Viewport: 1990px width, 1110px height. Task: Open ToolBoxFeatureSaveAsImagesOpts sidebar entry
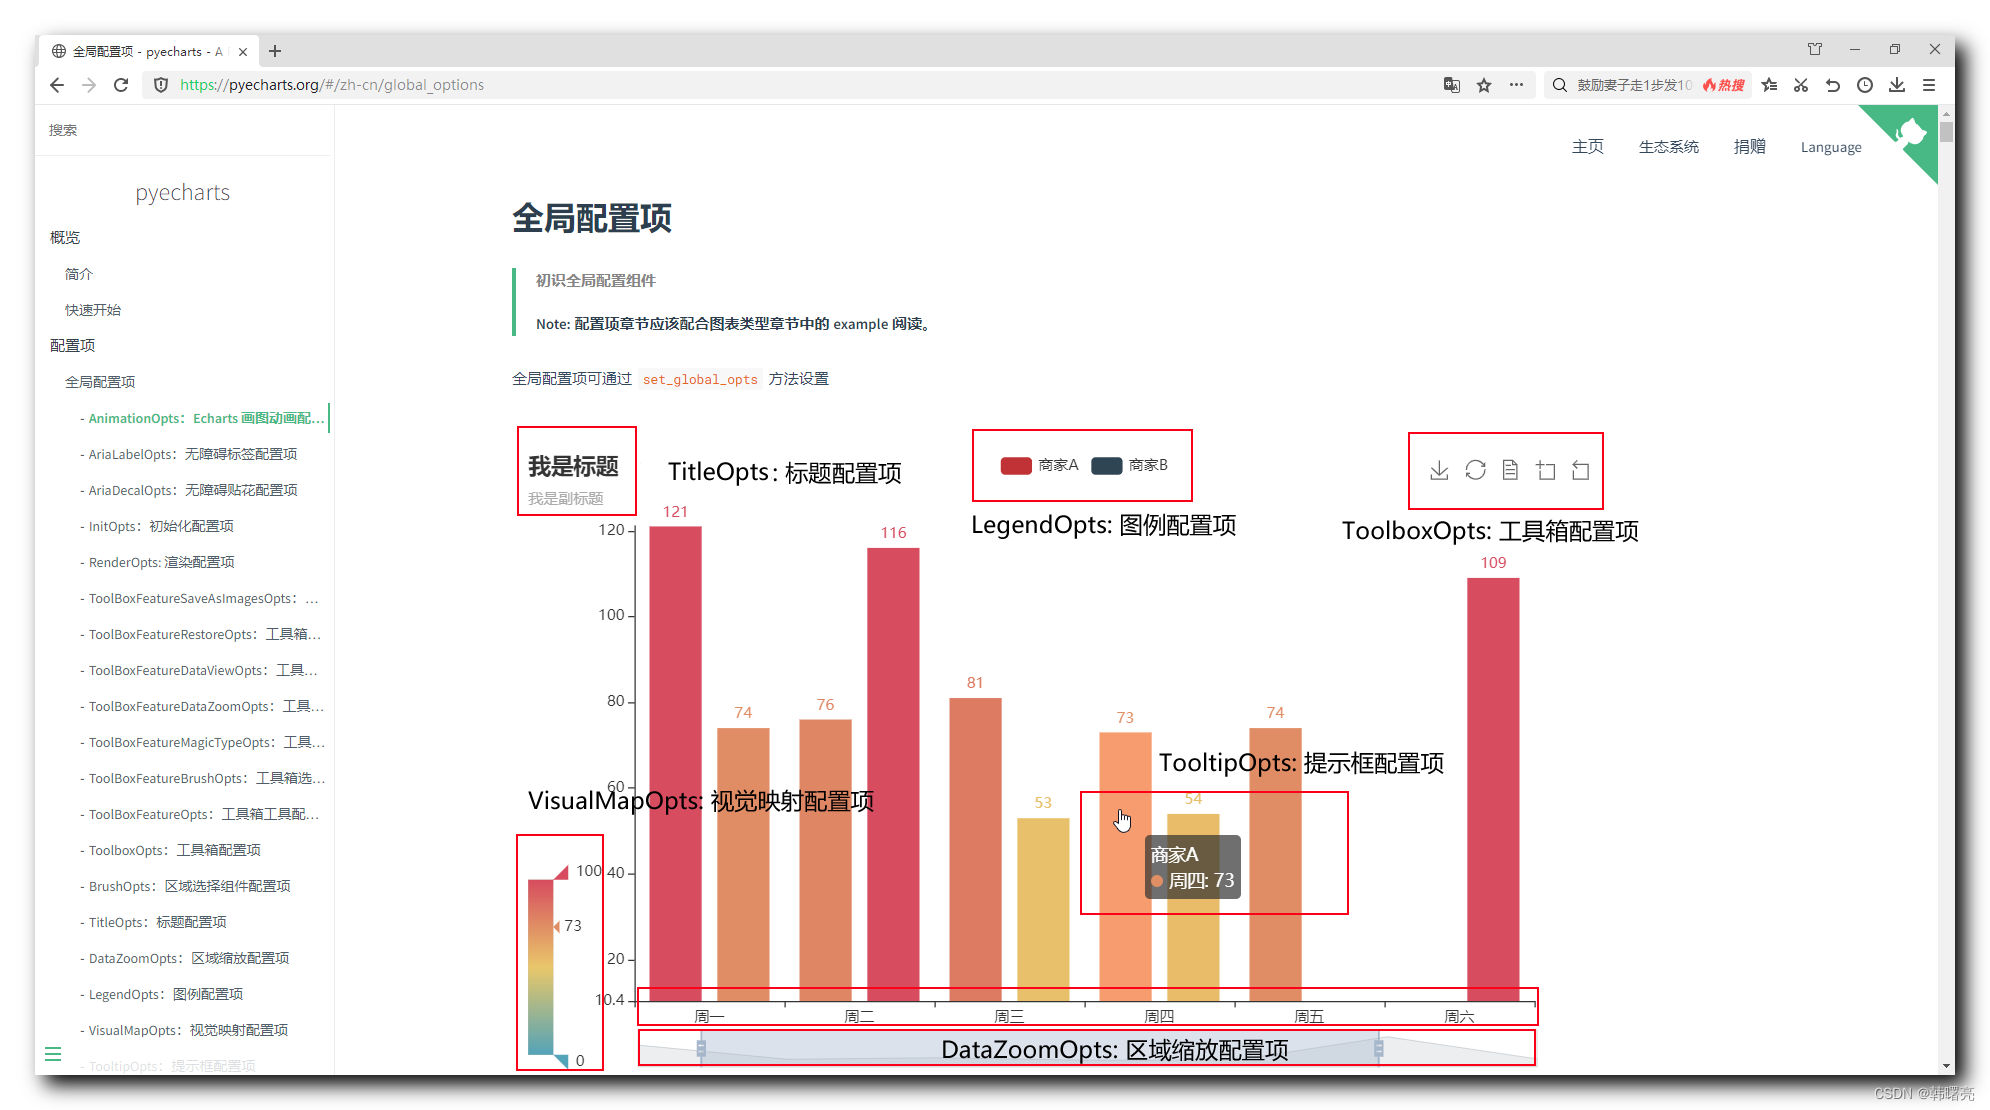(x=200, y=598)
